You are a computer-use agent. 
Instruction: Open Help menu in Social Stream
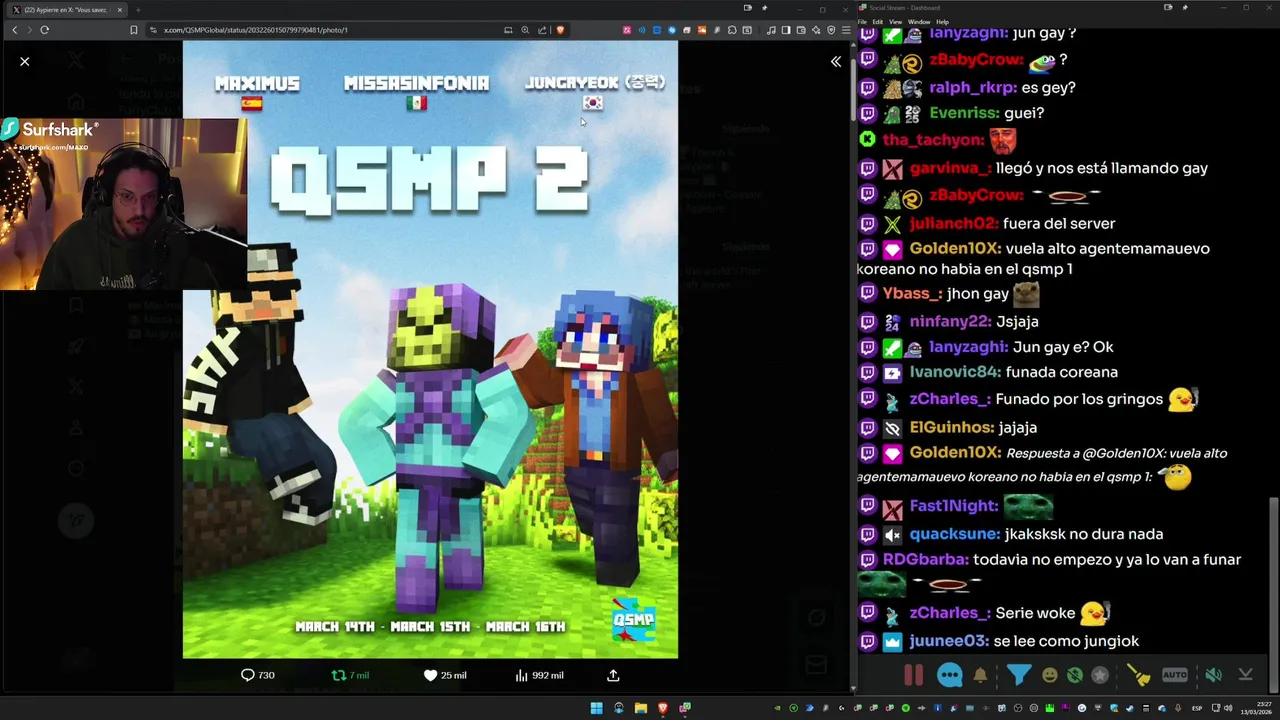(942, 21)
